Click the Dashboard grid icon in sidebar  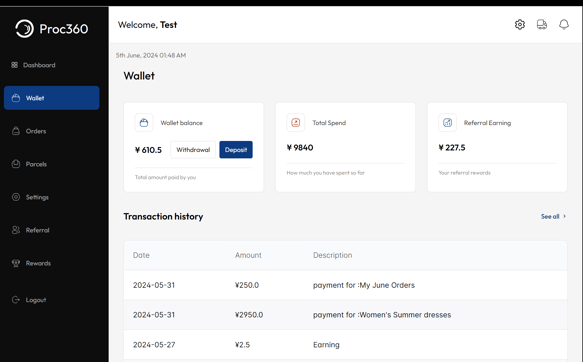pyautogui.click(x=15, y=65)
